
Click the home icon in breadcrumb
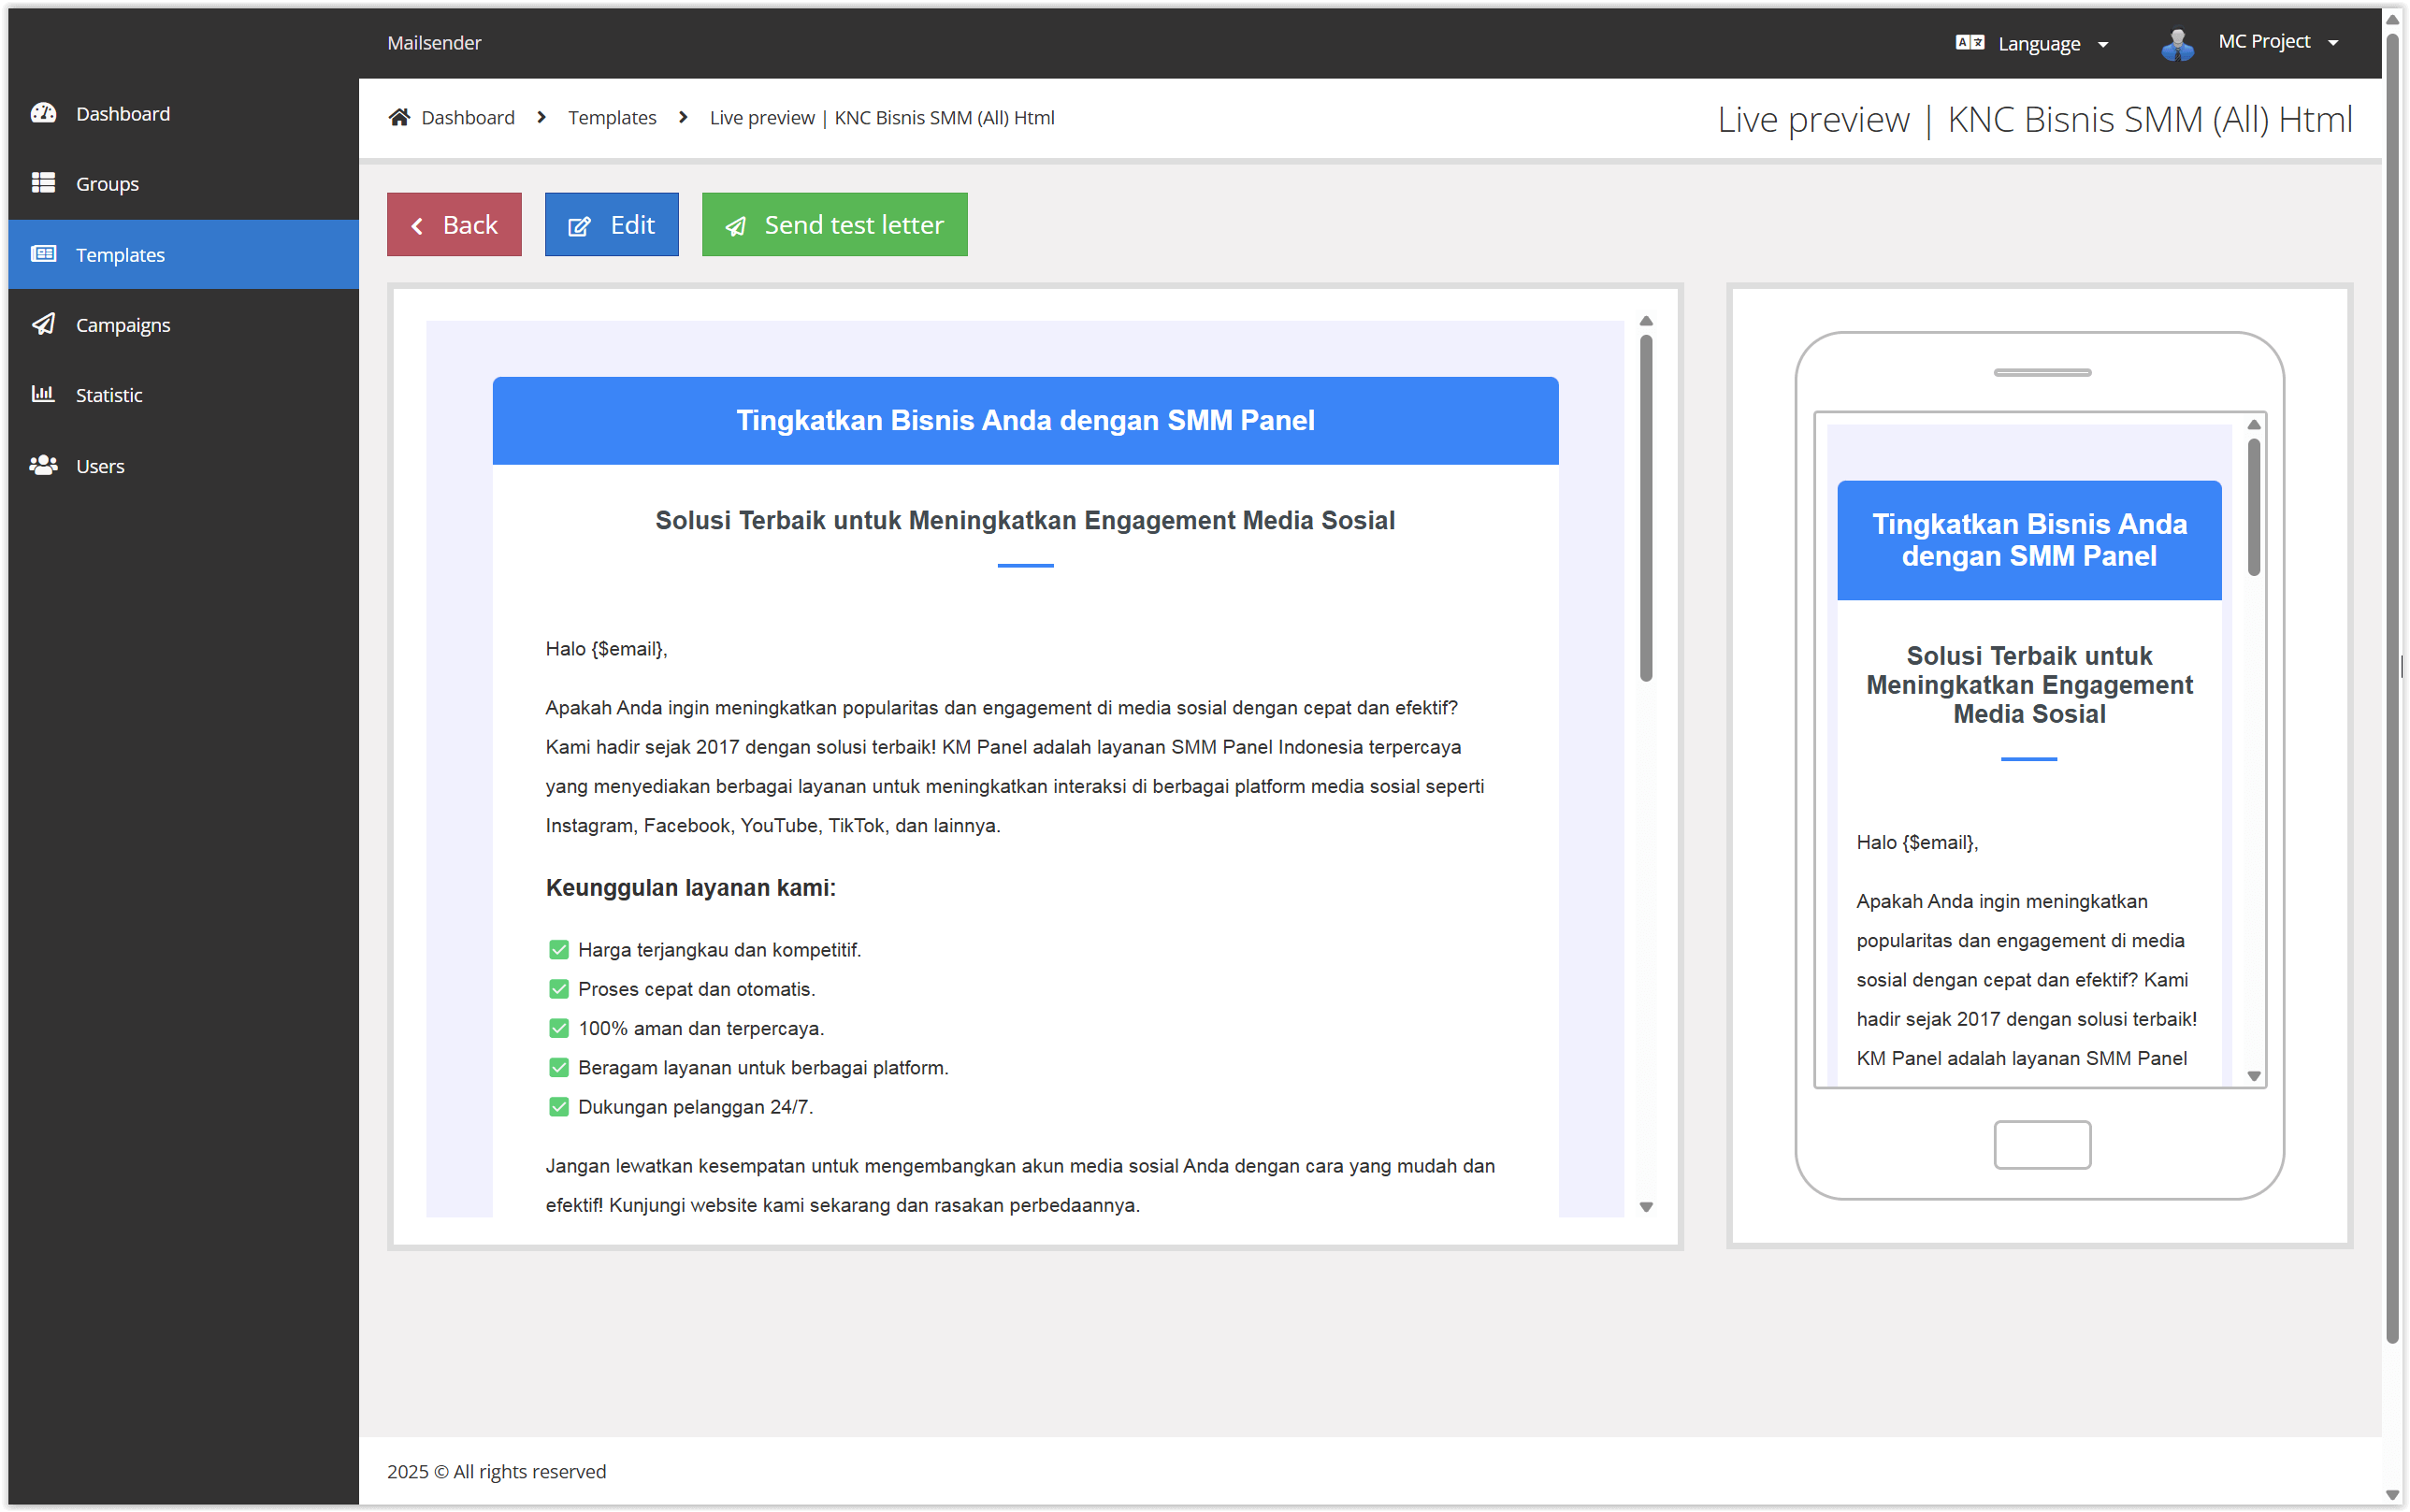399,117
